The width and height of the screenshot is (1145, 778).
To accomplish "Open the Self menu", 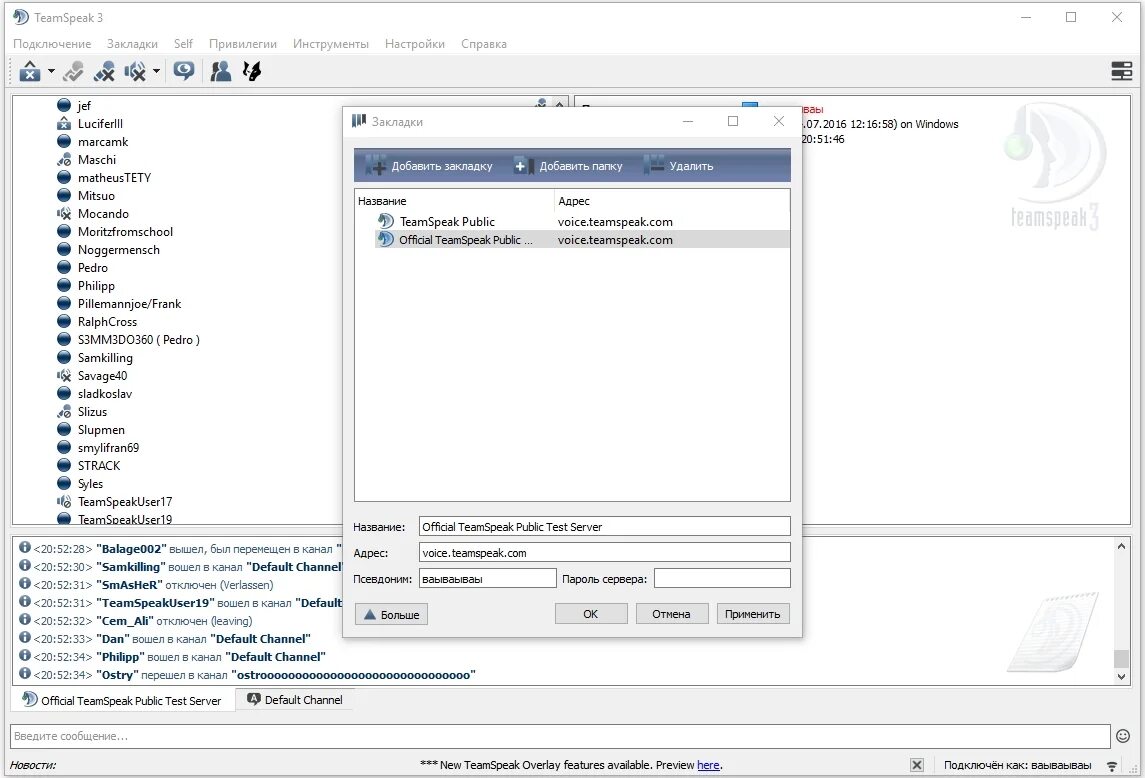I will click(x=183, y=44).
